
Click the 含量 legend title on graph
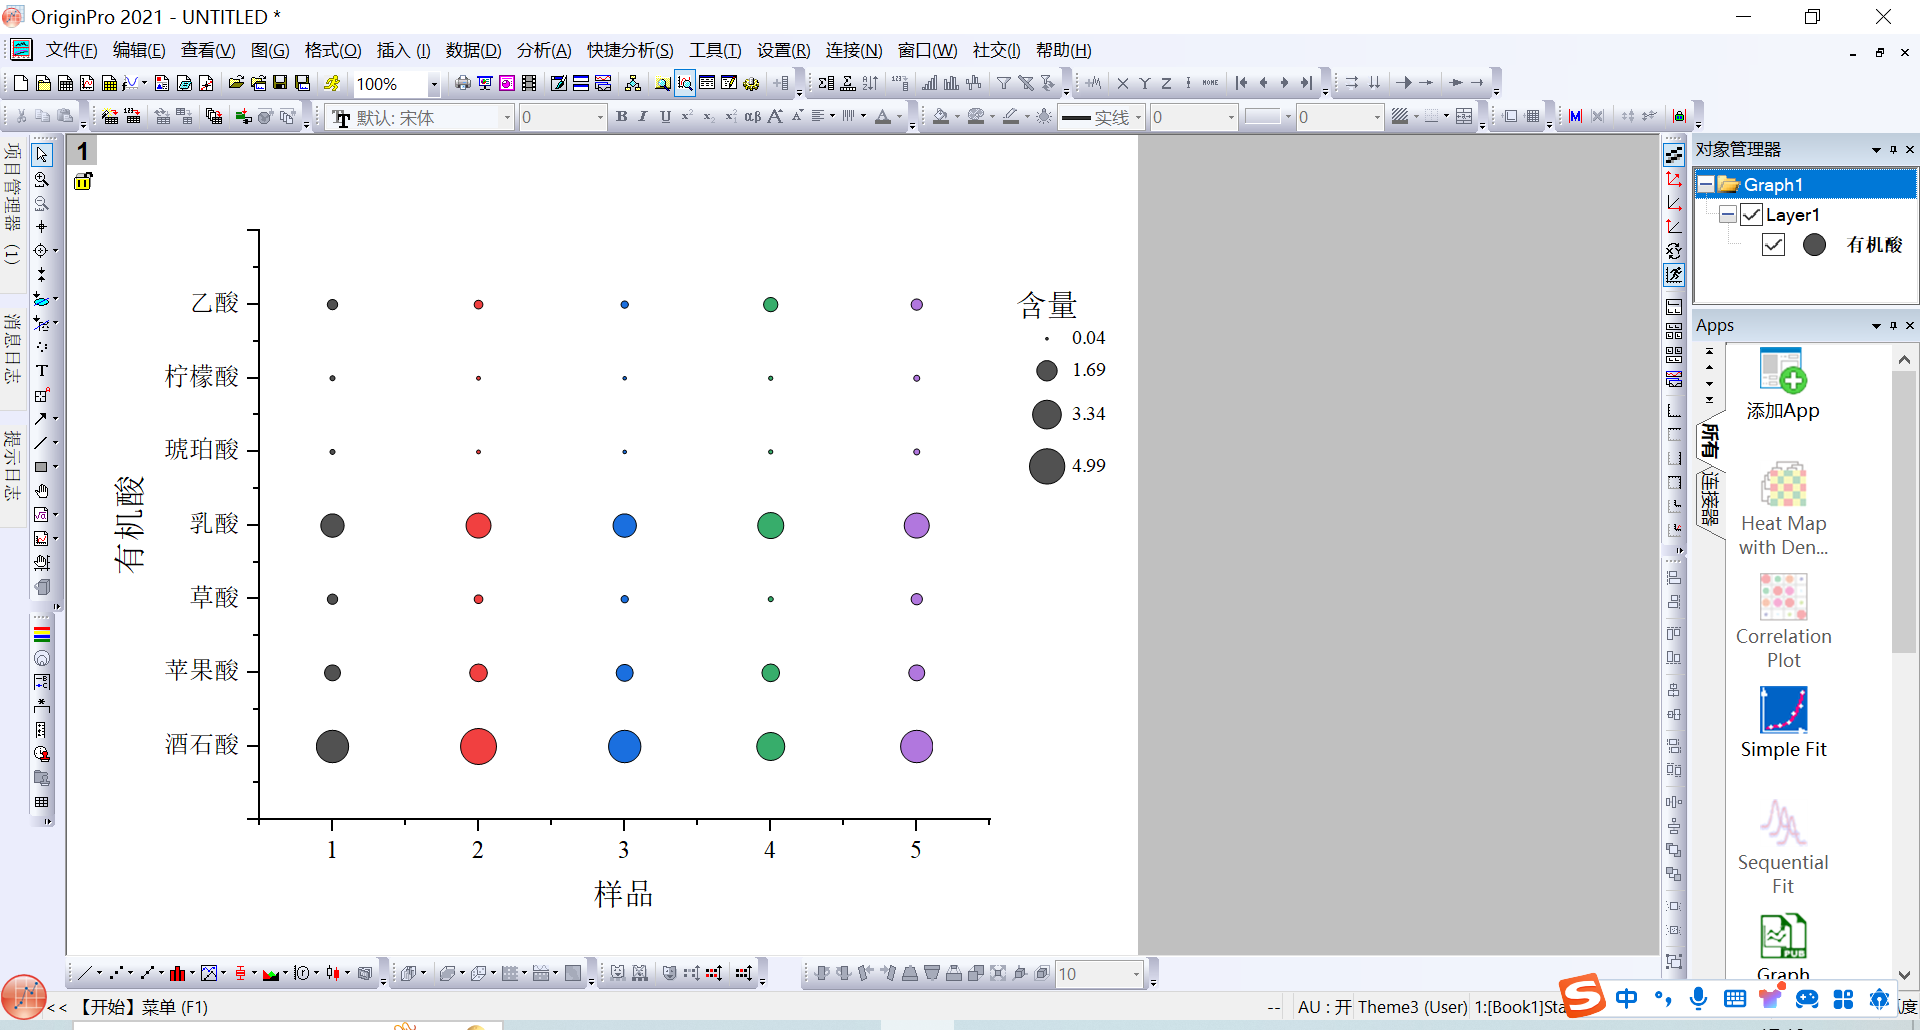click(1046, 305)
